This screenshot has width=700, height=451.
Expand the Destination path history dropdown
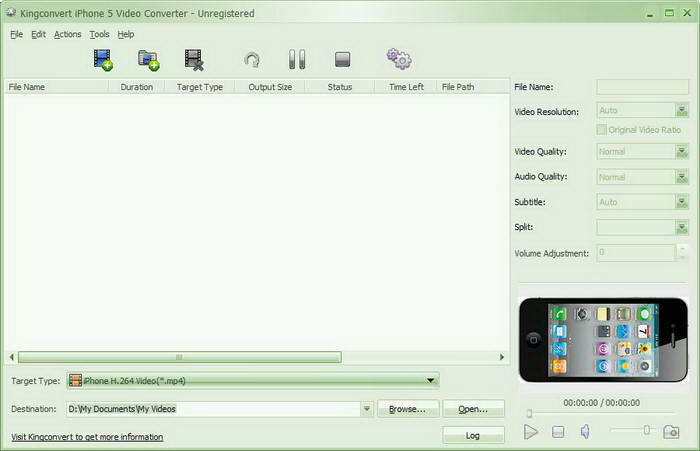pyautogui.click(x=367, y=409)
